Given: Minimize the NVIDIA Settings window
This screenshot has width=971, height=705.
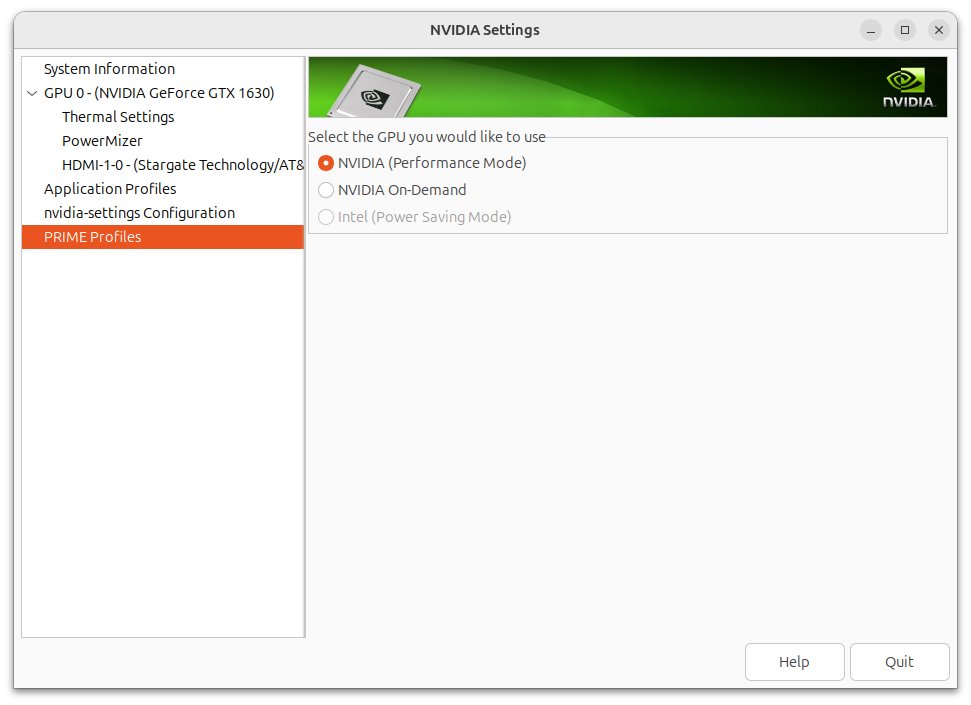Looking at the screenshot, I should tap(871, 30).
